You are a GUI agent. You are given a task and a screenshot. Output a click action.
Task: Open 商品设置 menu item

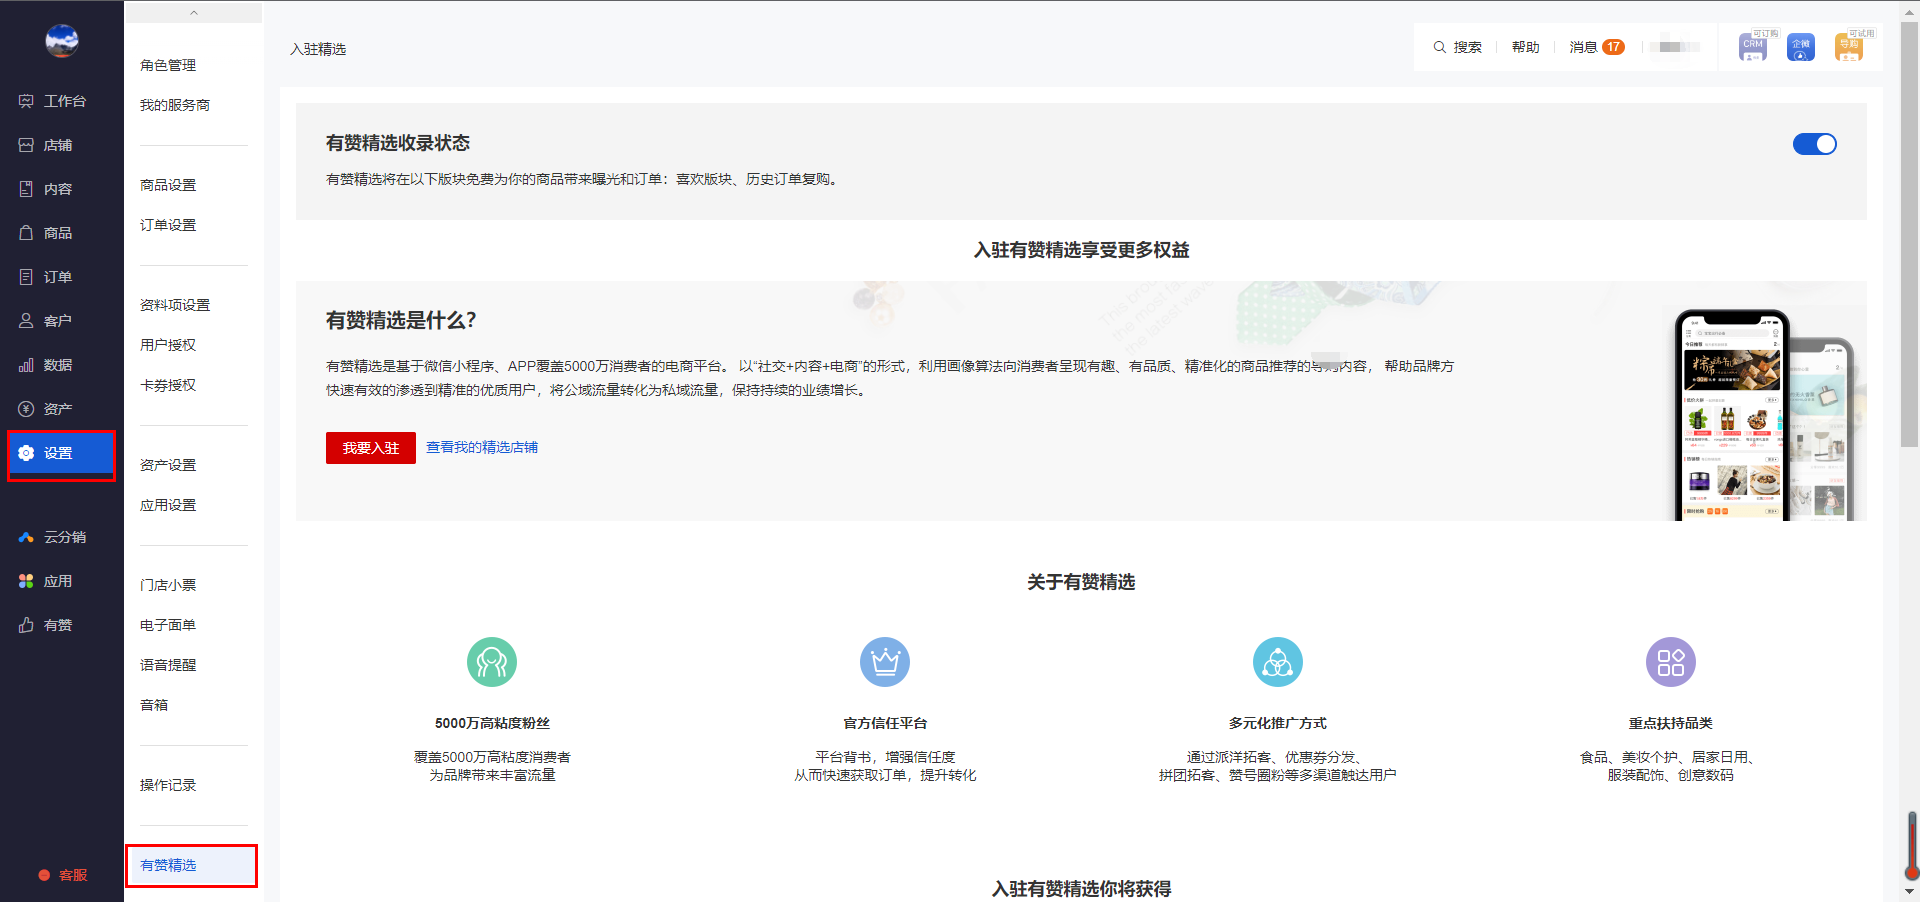(x=168, y=185)
